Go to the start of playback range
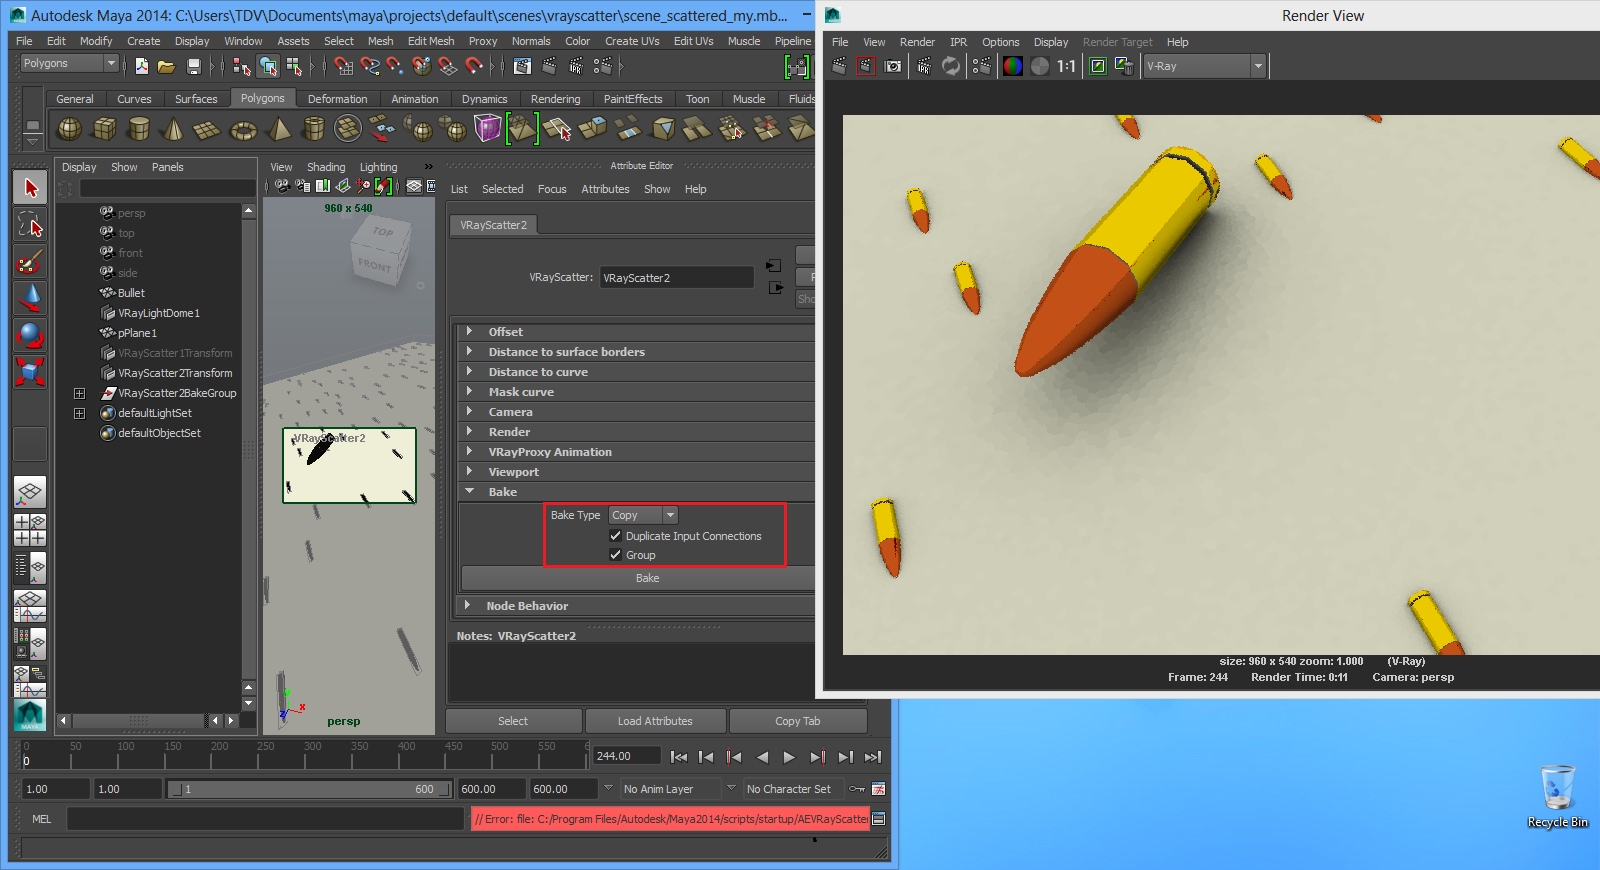Image resolution: width=1600 pixels, height=870 pixels. coord(679,757)
